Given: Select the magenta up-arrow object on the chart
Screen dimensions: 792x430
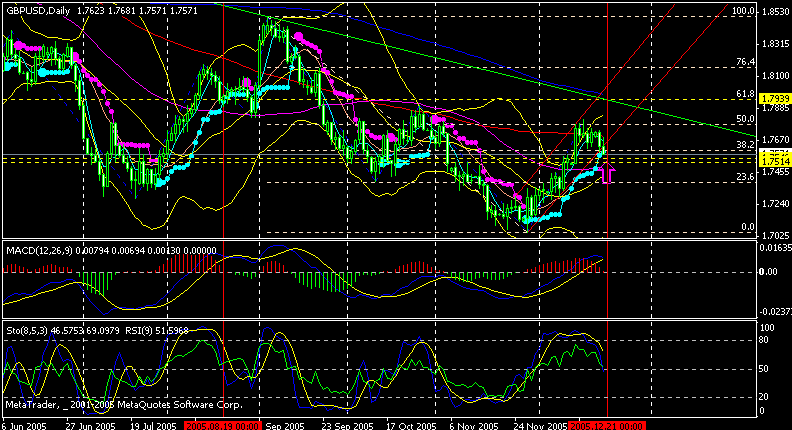Looking at the screenshot, I should pos(608,173).
